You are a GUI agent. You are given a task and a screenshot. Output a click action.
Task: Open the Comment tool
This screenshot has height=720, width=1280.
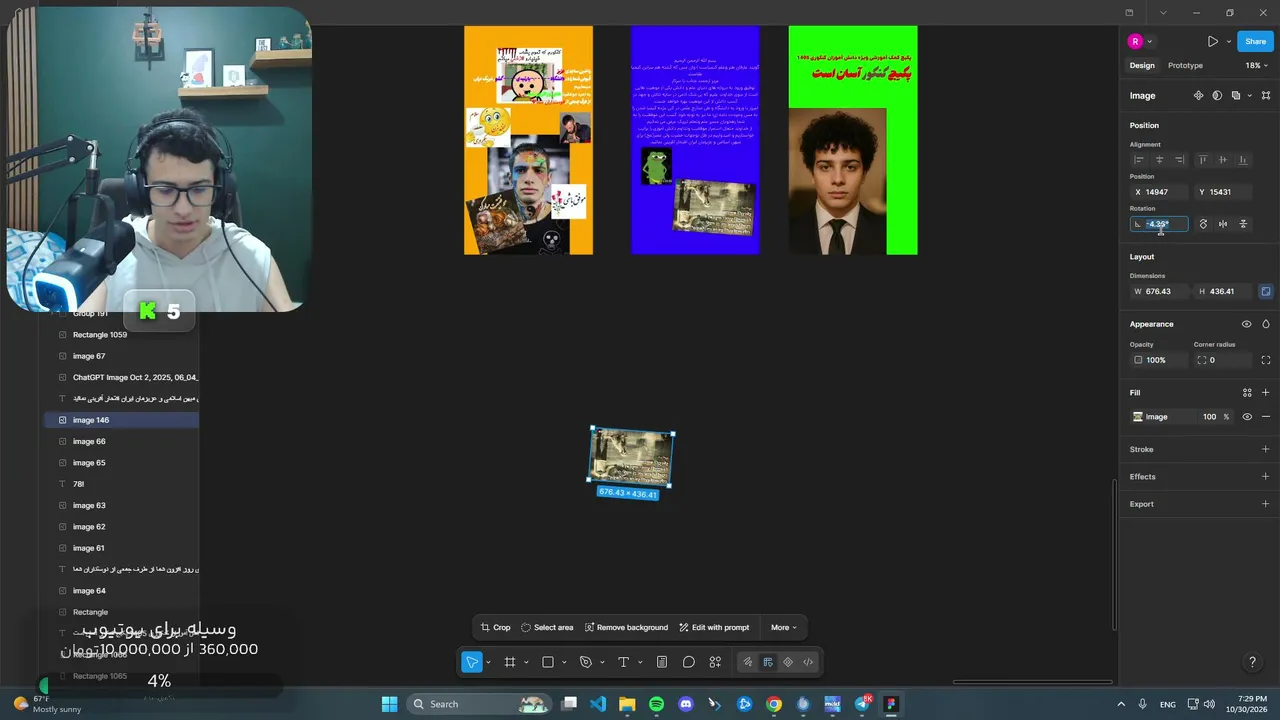tap(689, 662)
